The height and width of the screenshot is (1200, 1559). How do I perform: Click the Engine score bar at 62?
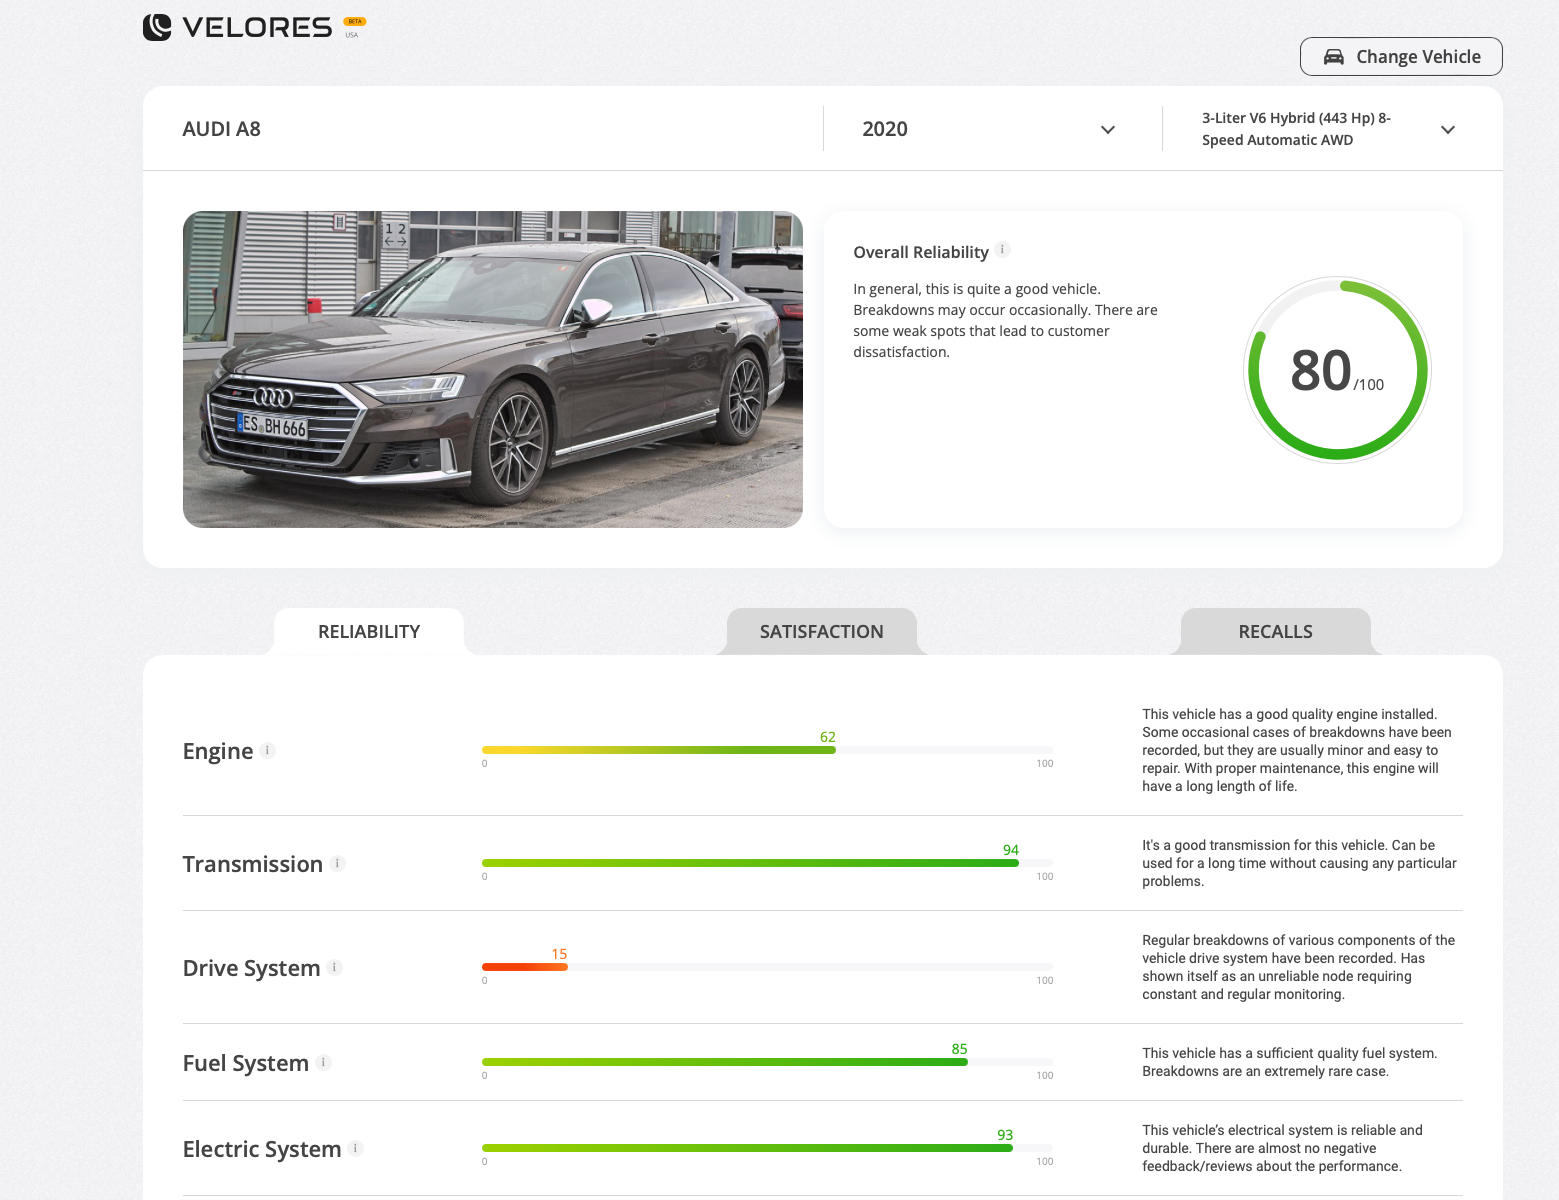(x=659, y=750)
